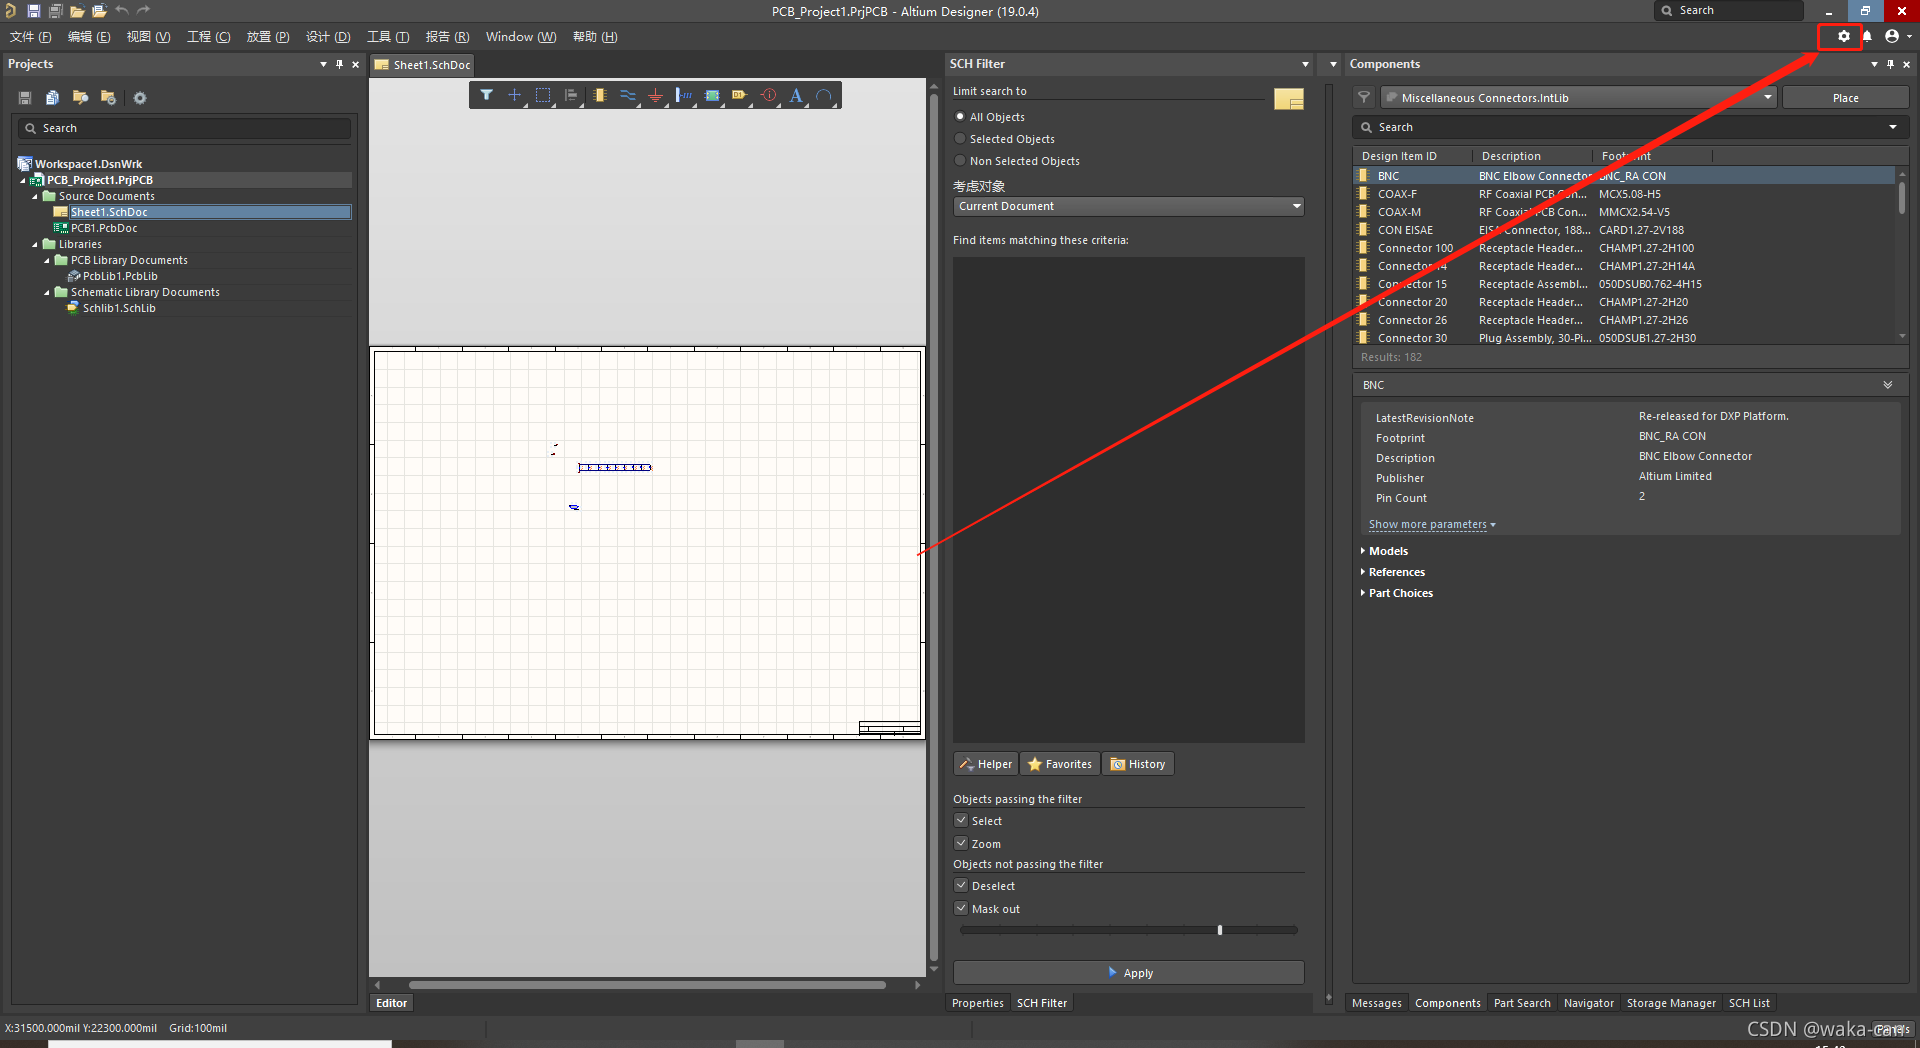Click Projects panel folder search icon

tap(80, 98)
